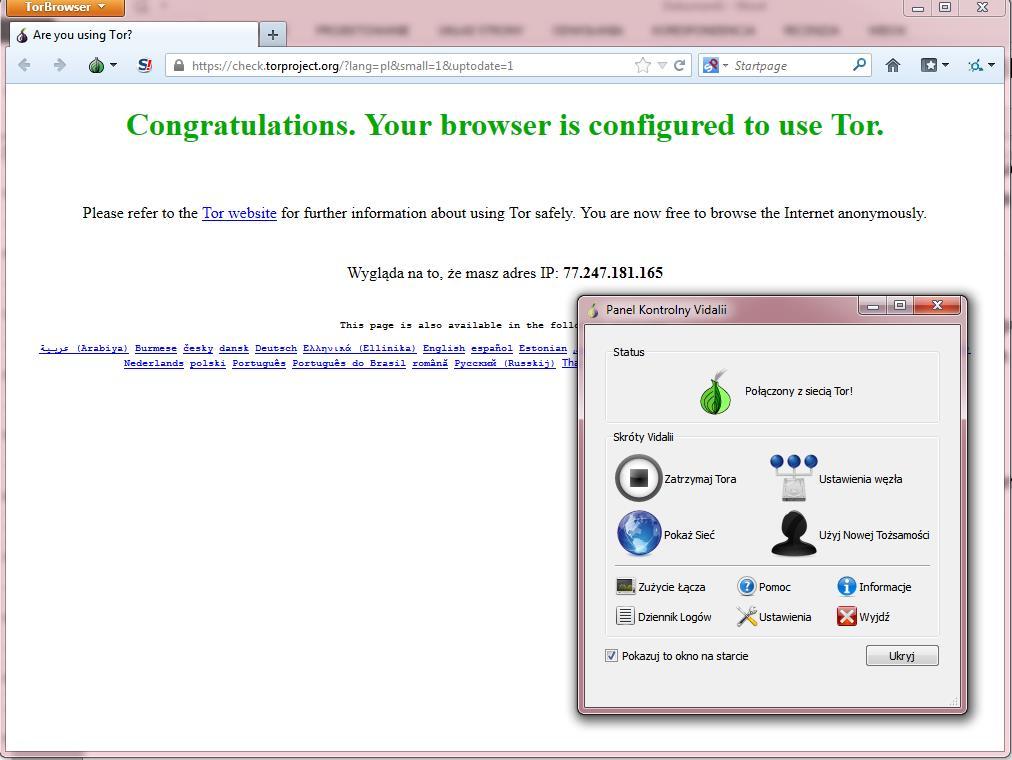Image resolution: width=1012 pixels, height=760 pixels.
Task: Click 'Połączony z siecią Tor!' status text
Action: click(x=798, y=391)
